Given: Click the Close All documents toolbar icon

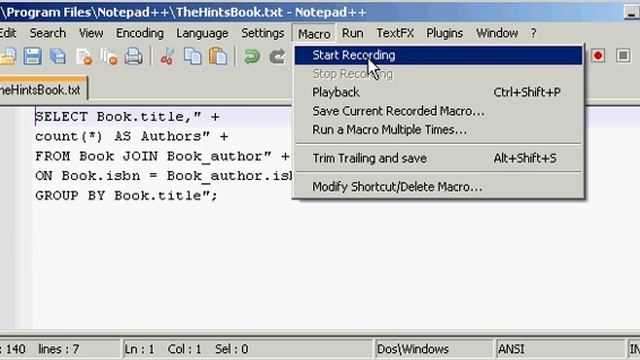Looking at the screenshot, I should point(109,56).
